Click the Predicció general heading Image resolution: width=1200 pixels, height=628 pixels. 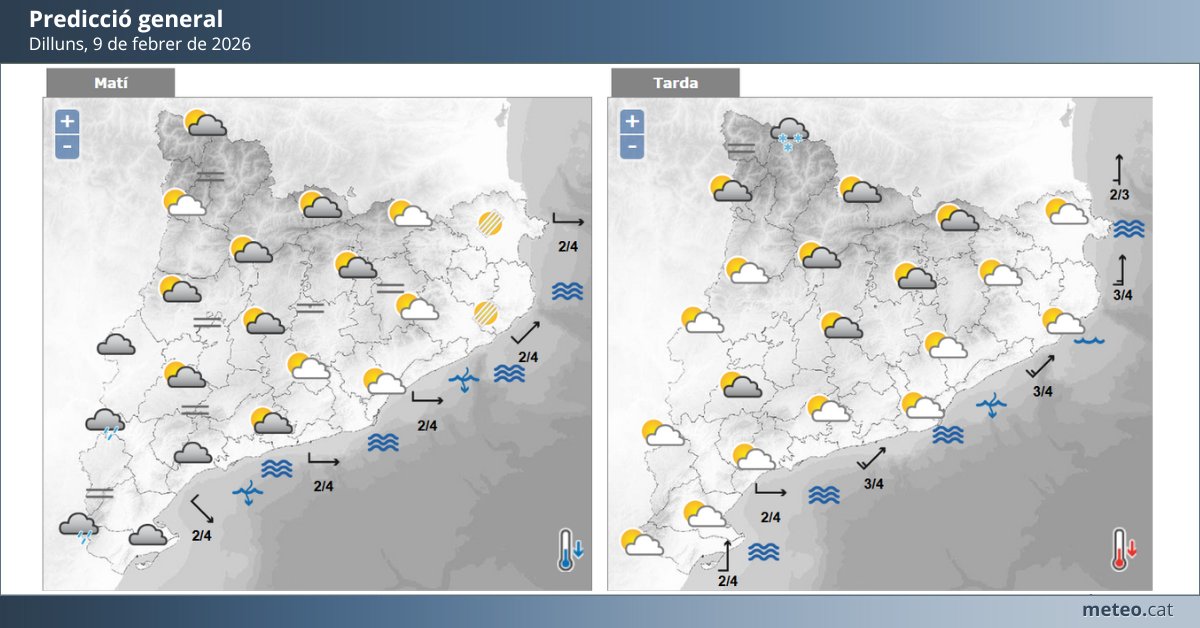click(x=126, y=19)
